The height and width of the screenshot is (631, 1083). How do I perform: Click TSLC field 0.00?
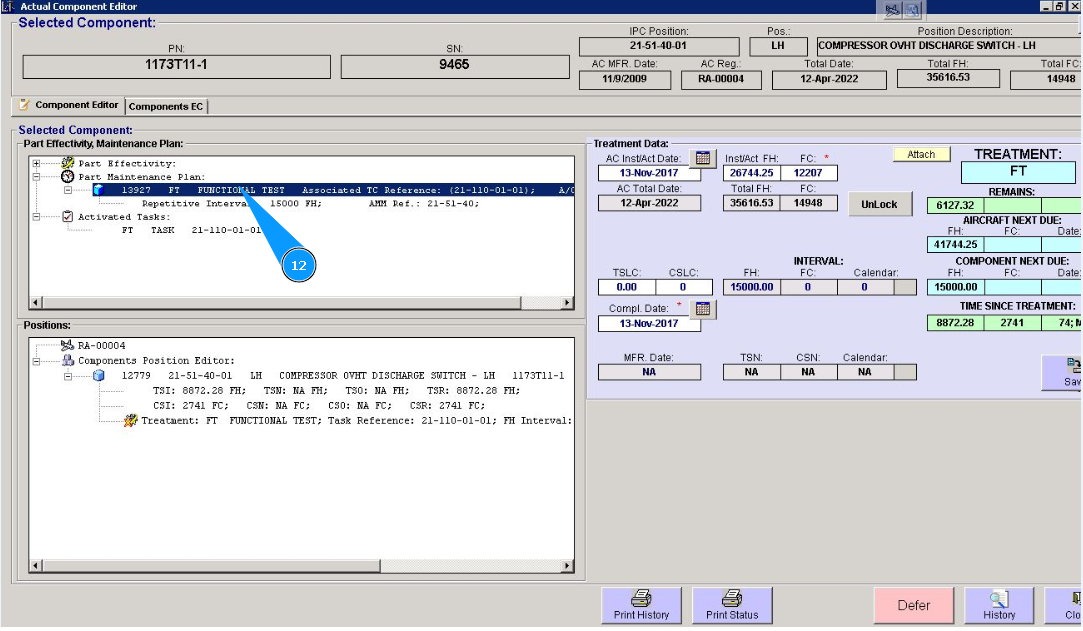(x=626, y=287)
